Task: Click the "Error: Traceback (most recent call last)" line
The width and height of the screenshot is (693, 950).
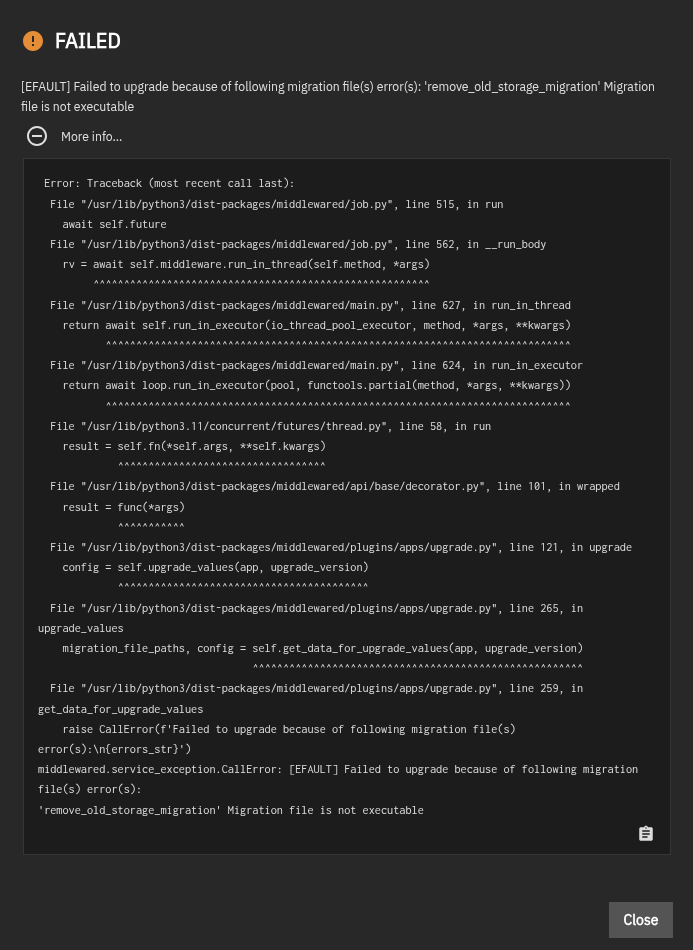Action: click(x=169, y=183)
